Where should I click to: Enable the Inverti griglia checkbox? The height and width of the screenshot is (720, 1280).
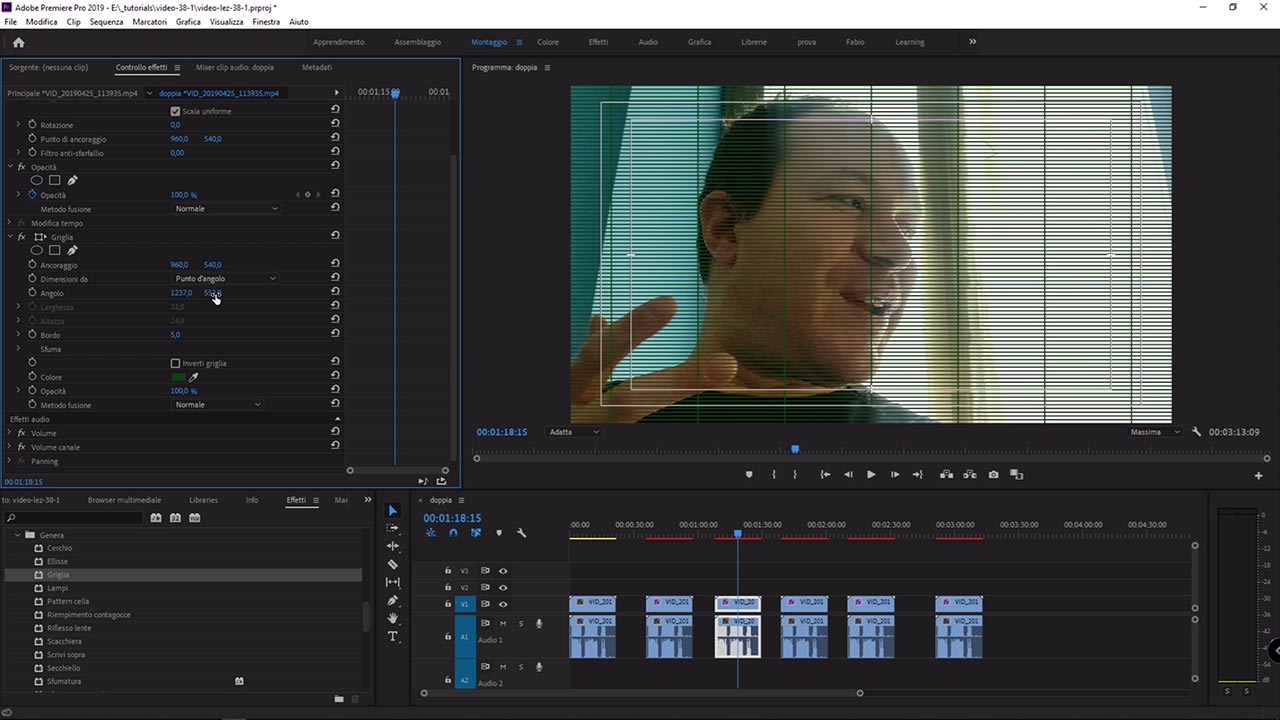pyautogui.click(x=175, y=363)
